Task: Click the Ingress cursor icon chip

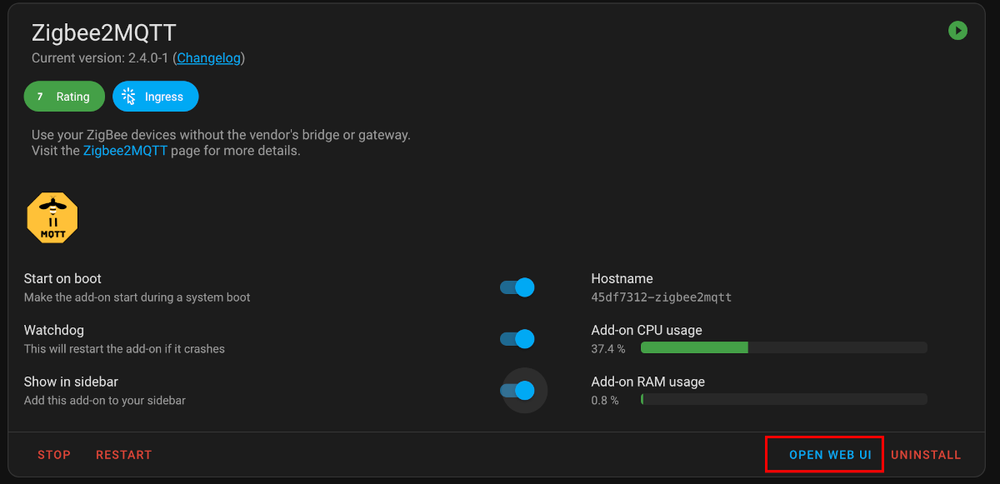Action: 155,97
